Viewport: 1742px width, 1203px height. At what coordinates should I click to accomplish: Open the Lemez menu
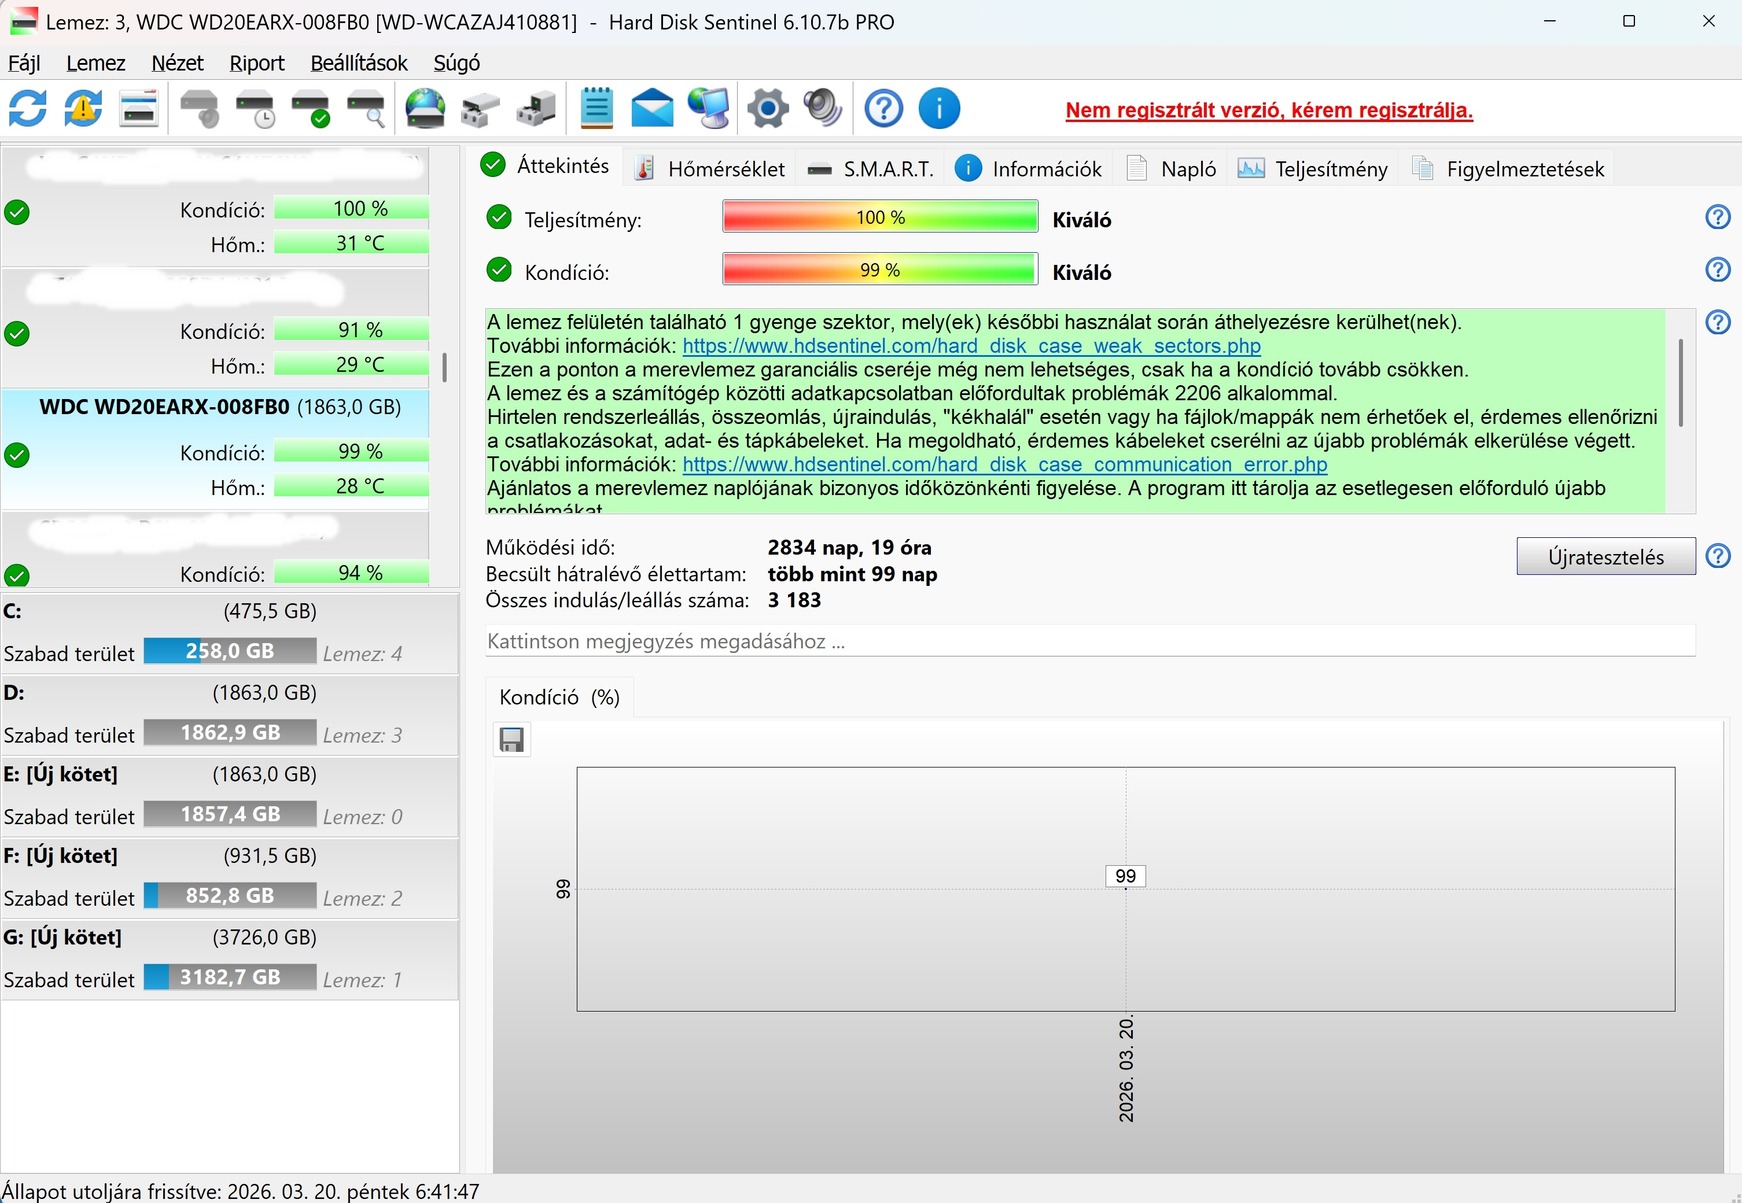pyautogui.click(x=96, y=63)
